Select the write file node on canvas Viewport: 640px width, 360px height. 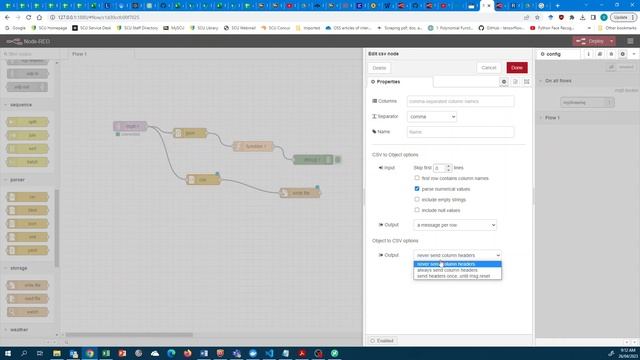[x=300, y=193]
